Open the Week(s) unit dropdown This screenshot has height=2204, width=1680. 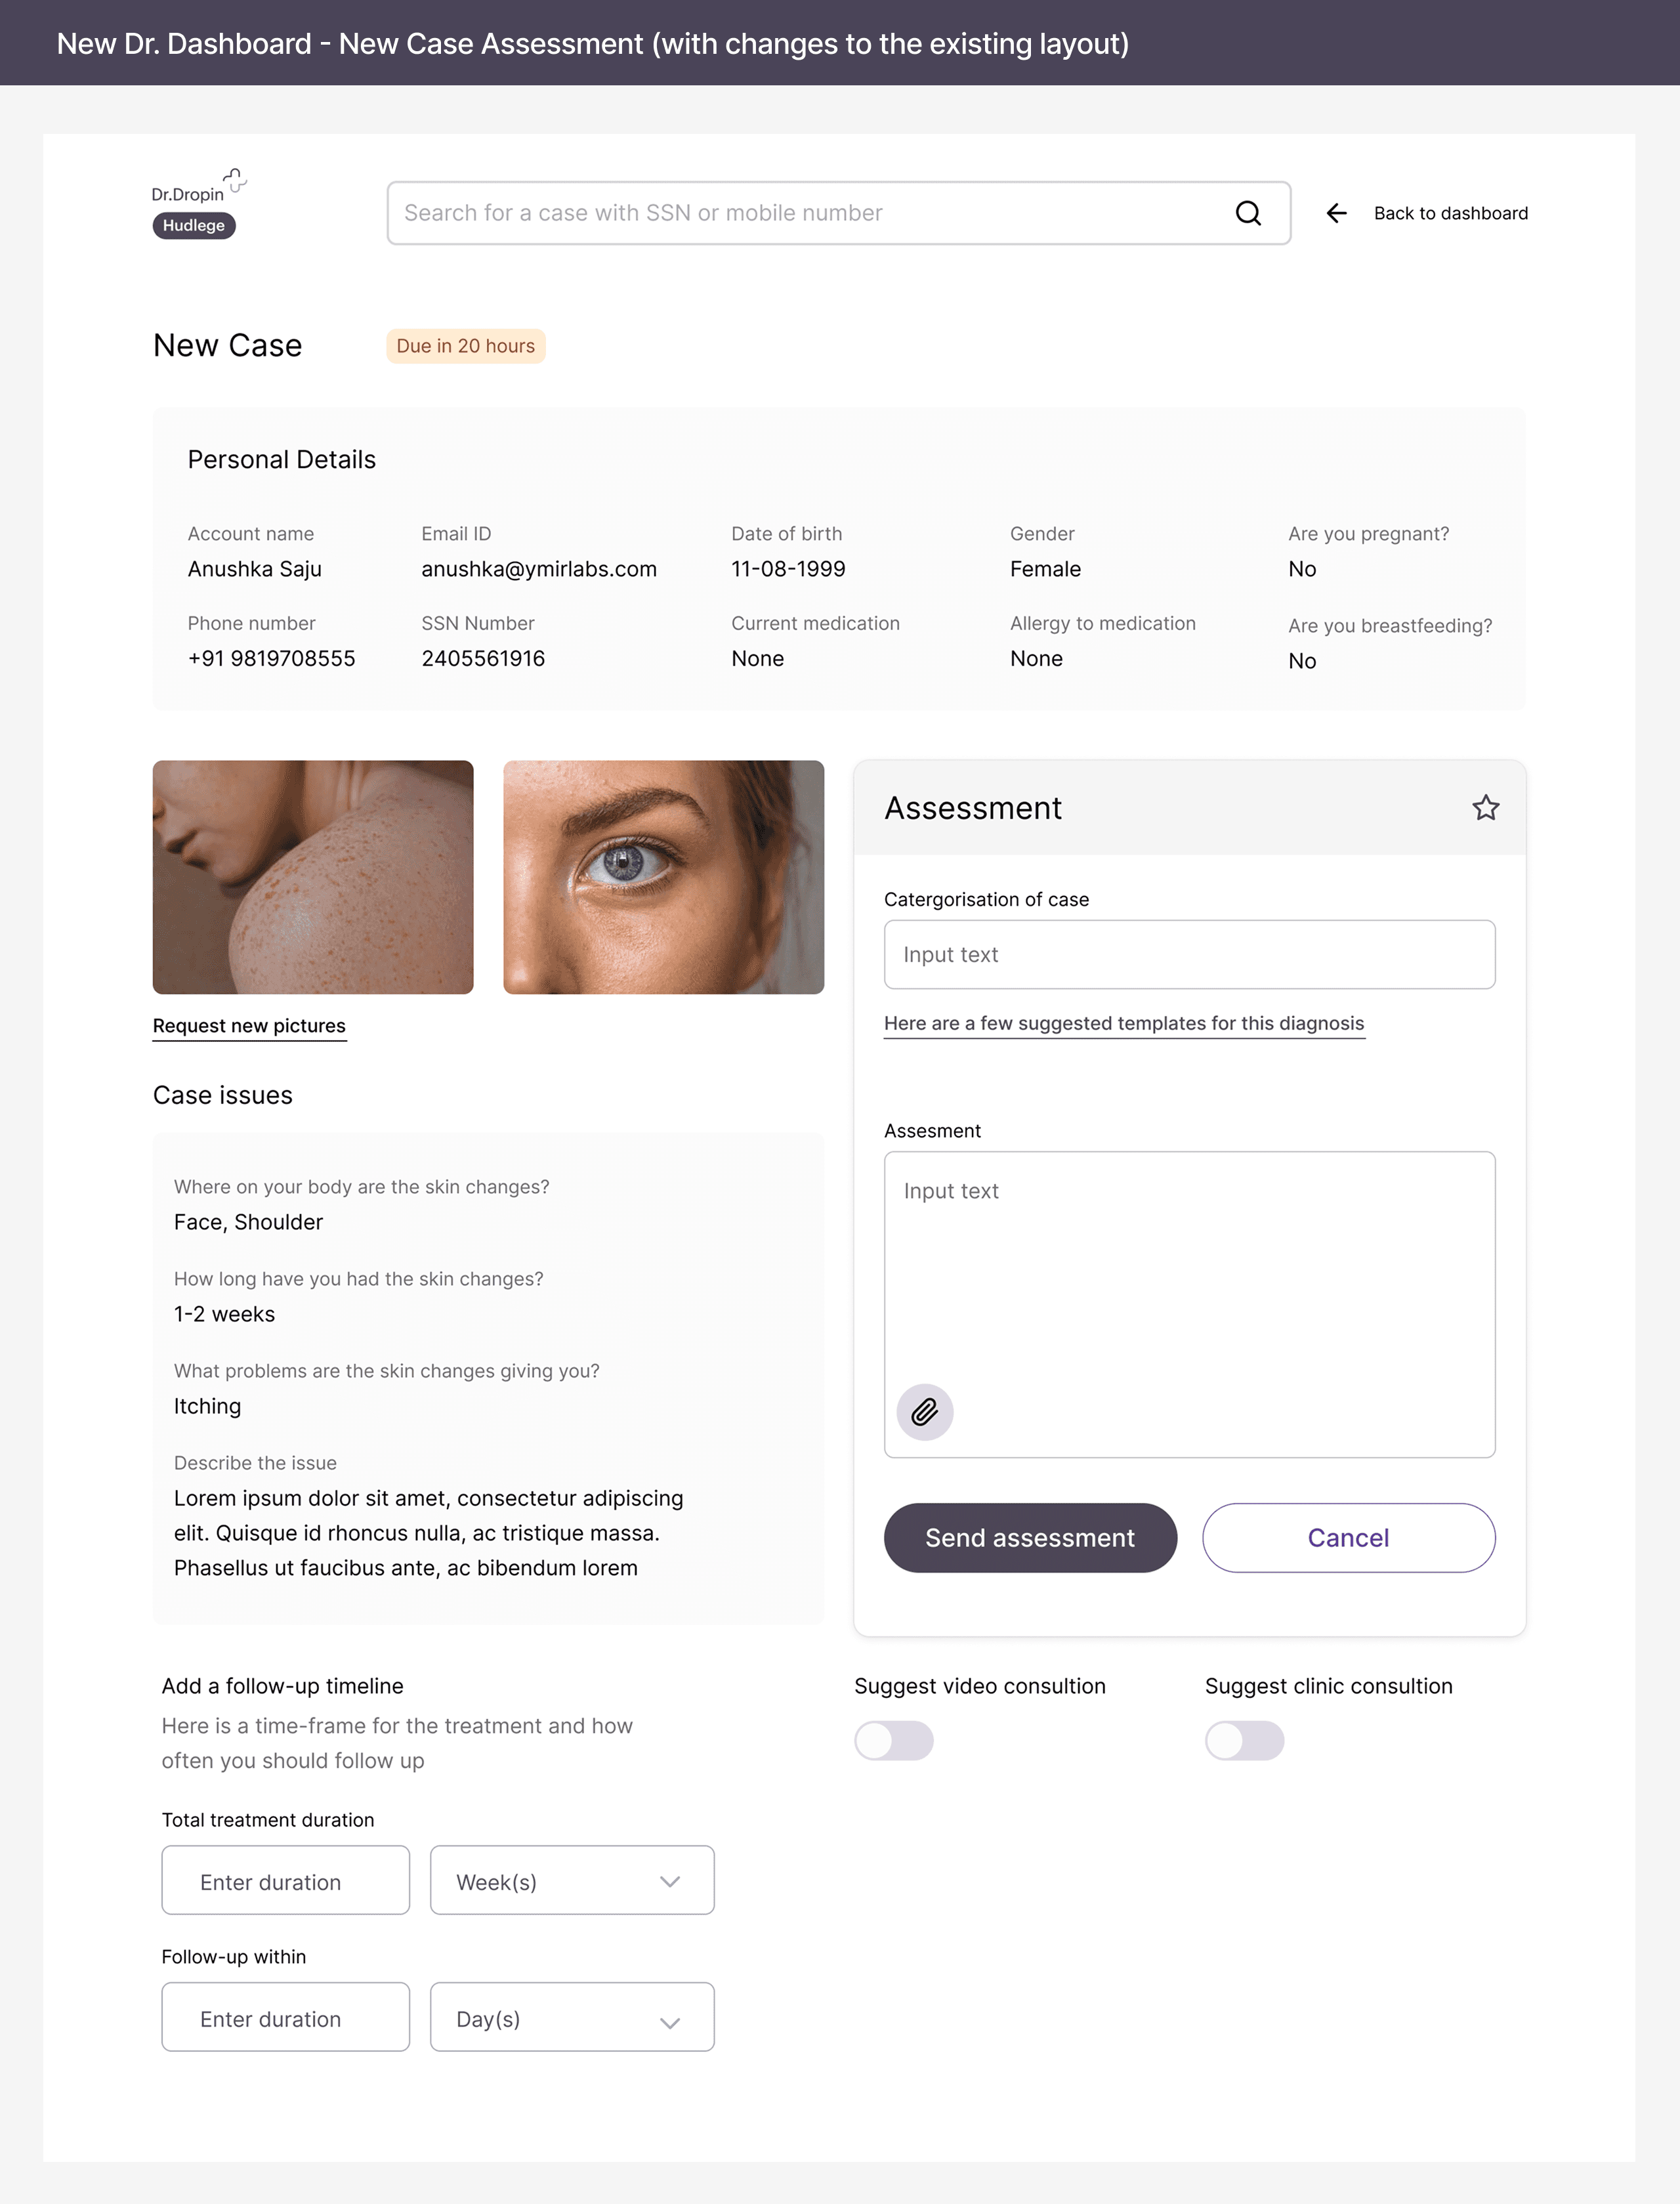point(571,1881)
